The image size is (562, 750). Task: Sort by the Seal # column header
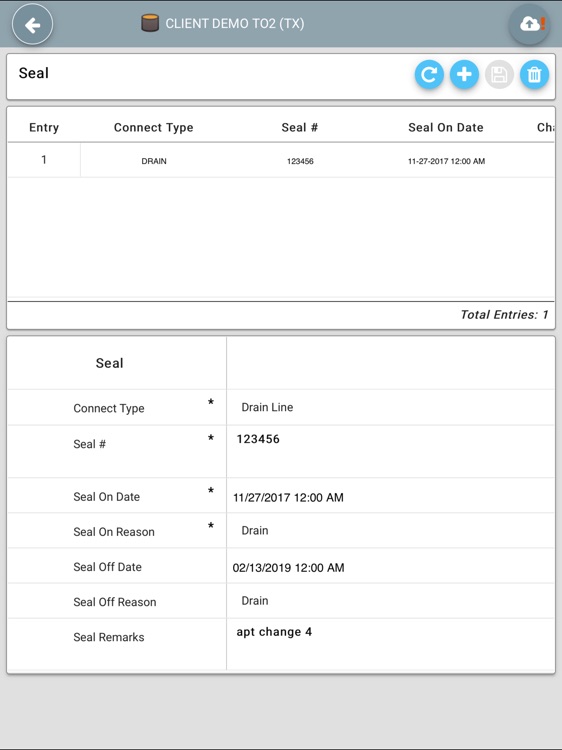pyautogui.click(x=300, y=128)
